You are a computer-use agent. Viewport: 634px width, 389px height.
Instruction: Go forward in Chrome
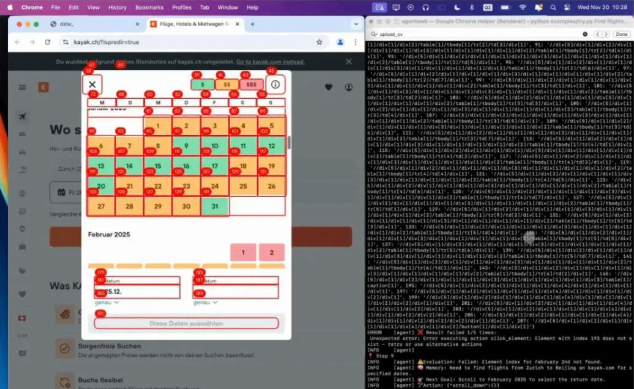pos(32,42)
